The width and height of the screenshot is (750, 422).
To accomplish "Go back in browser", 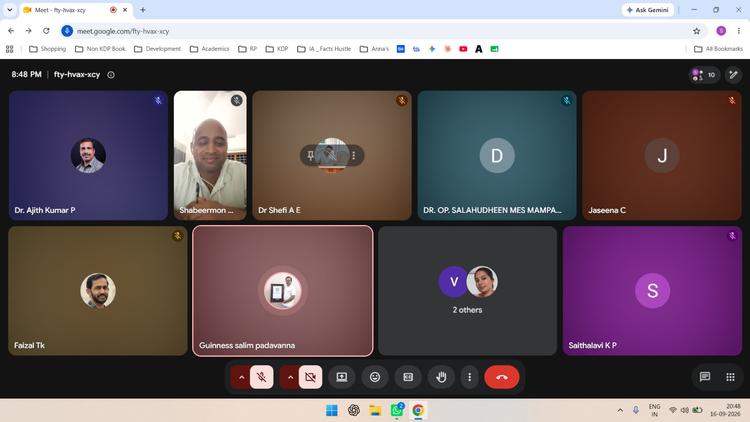I will (x=11, y=31).
